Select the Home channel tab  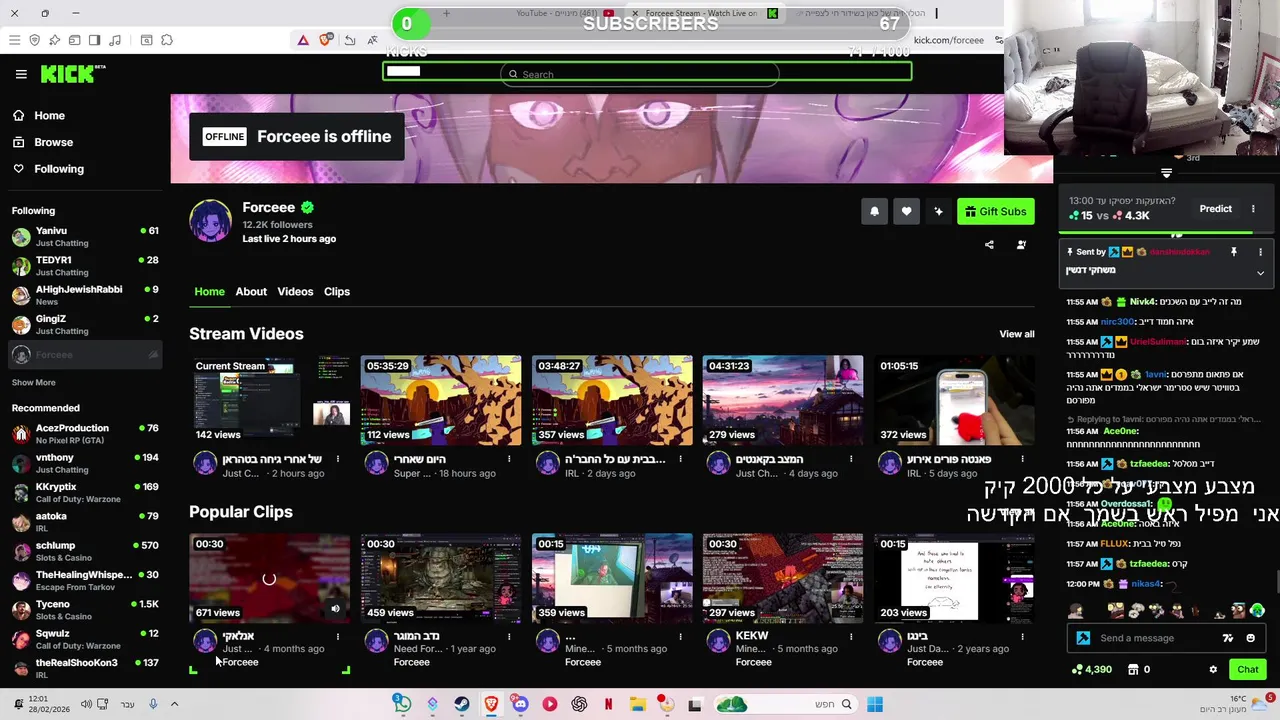[x=209, y=291]
